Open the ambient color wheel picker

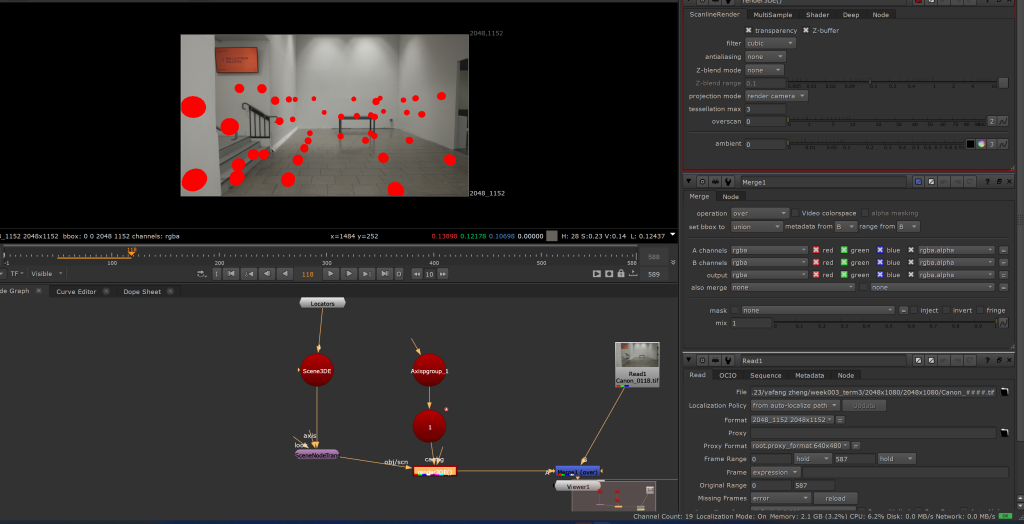point(982,144)
